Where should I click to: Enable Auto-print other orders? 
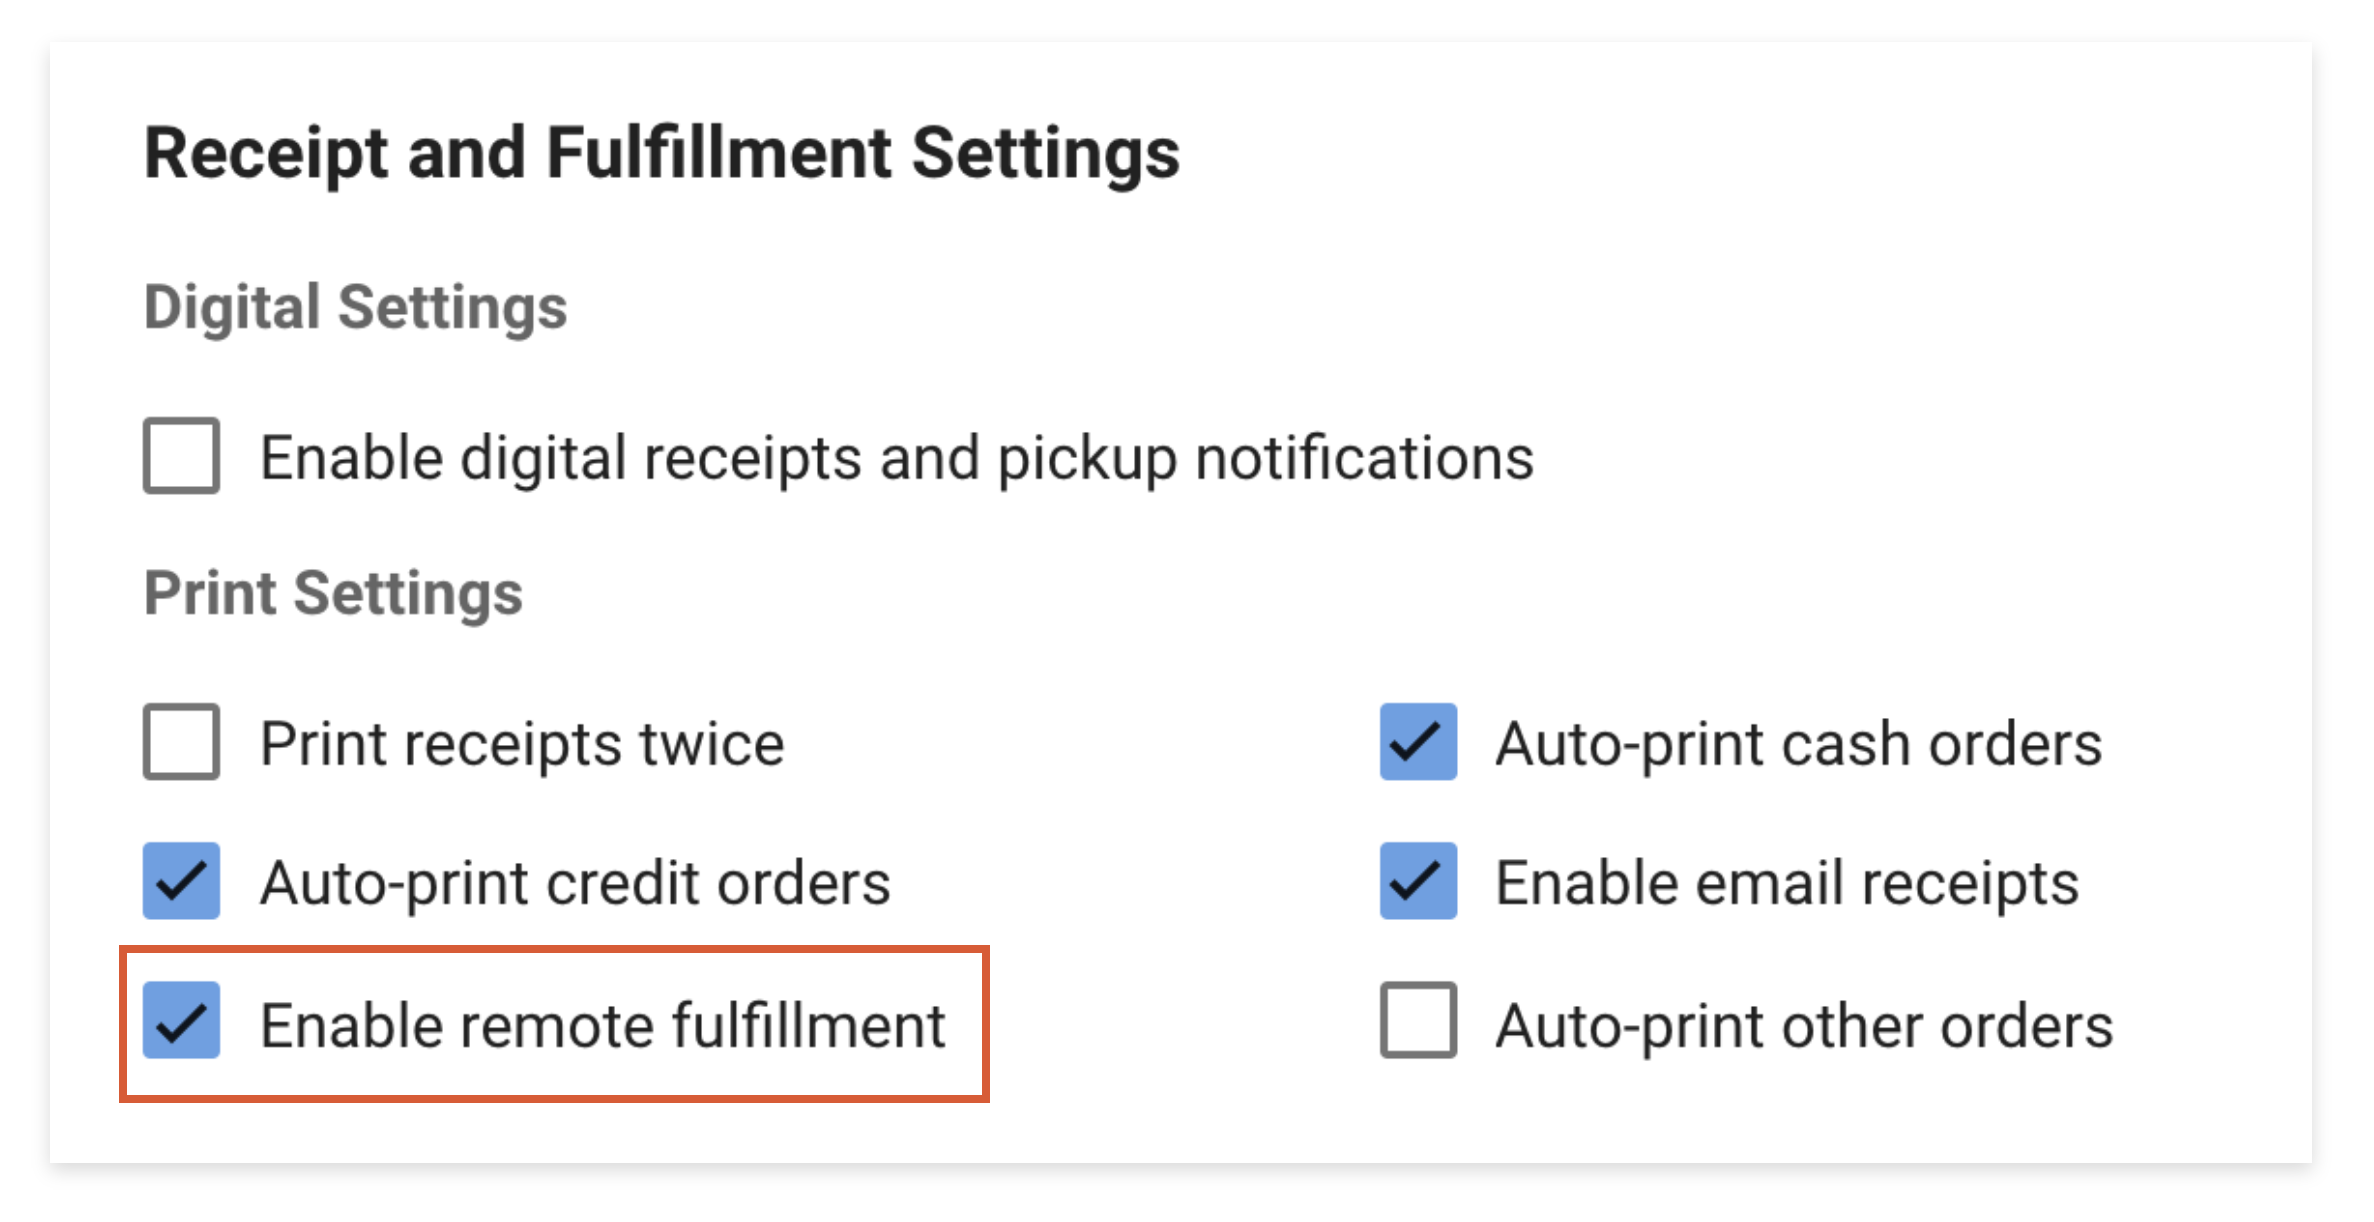coord(1417,1022)
